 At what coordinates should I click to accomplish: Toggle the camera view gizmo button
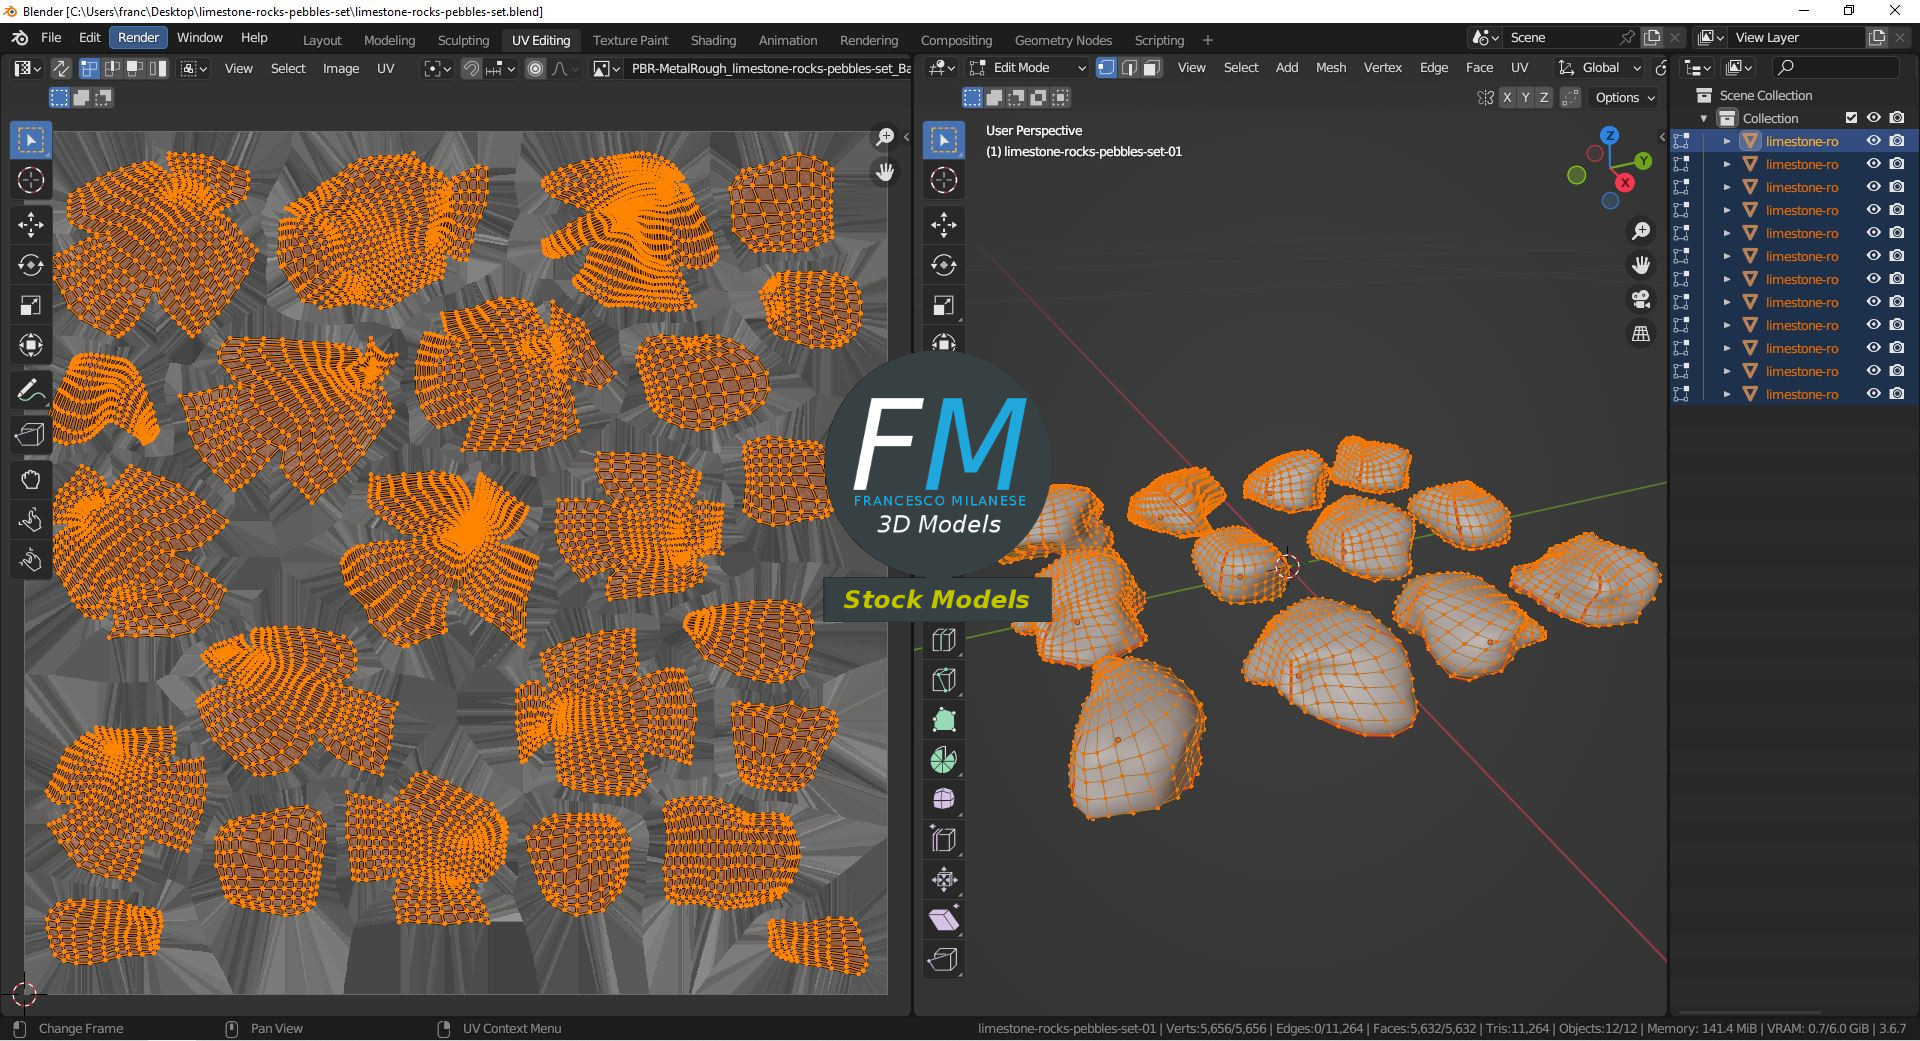pos(1641,299)
